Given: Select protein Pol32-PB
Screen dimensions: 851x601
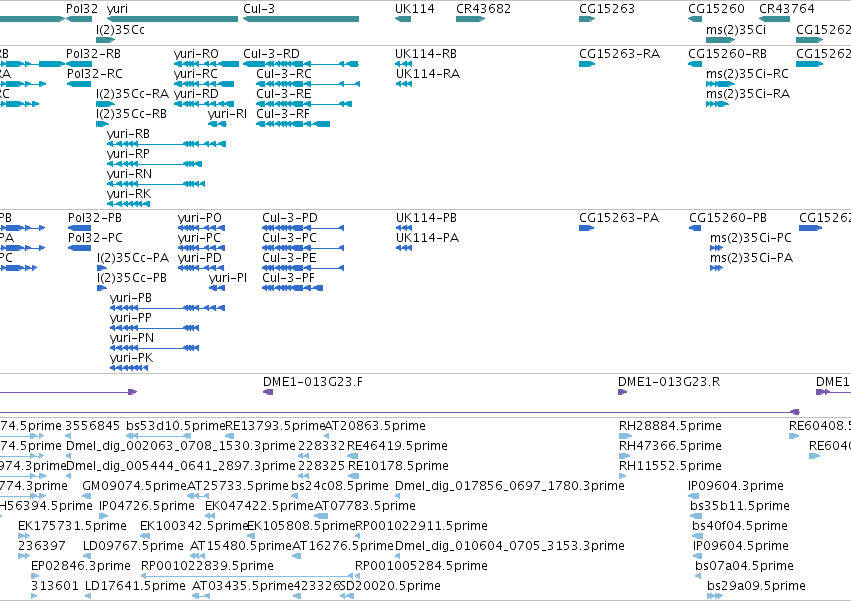Looking at the screenshot, I should (x=95, y=218).
